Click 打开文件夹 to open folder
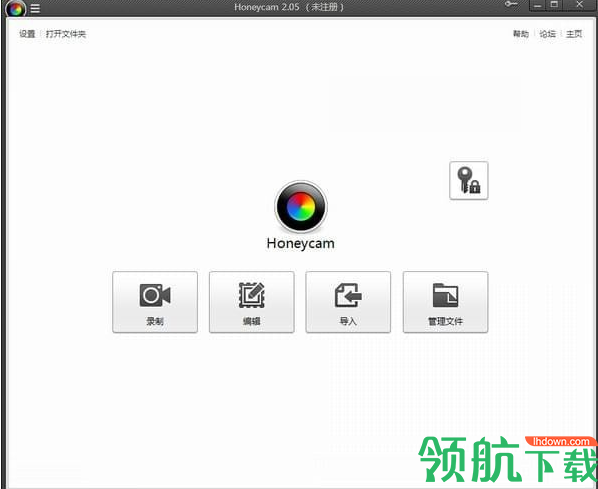This screenshot has height=489, width=598. pos(66,34)
